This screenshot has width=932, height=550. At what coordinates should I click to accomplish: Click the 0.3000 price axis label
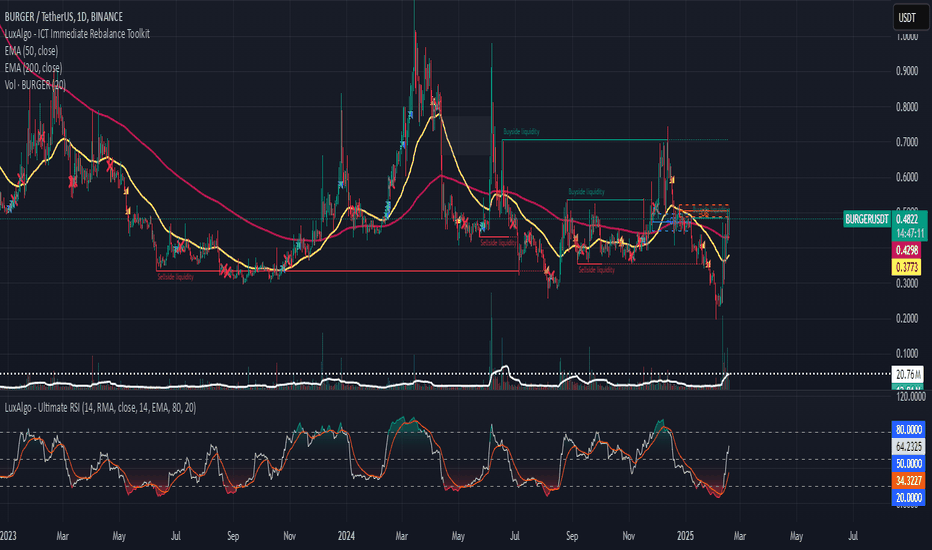pos(907,283)
